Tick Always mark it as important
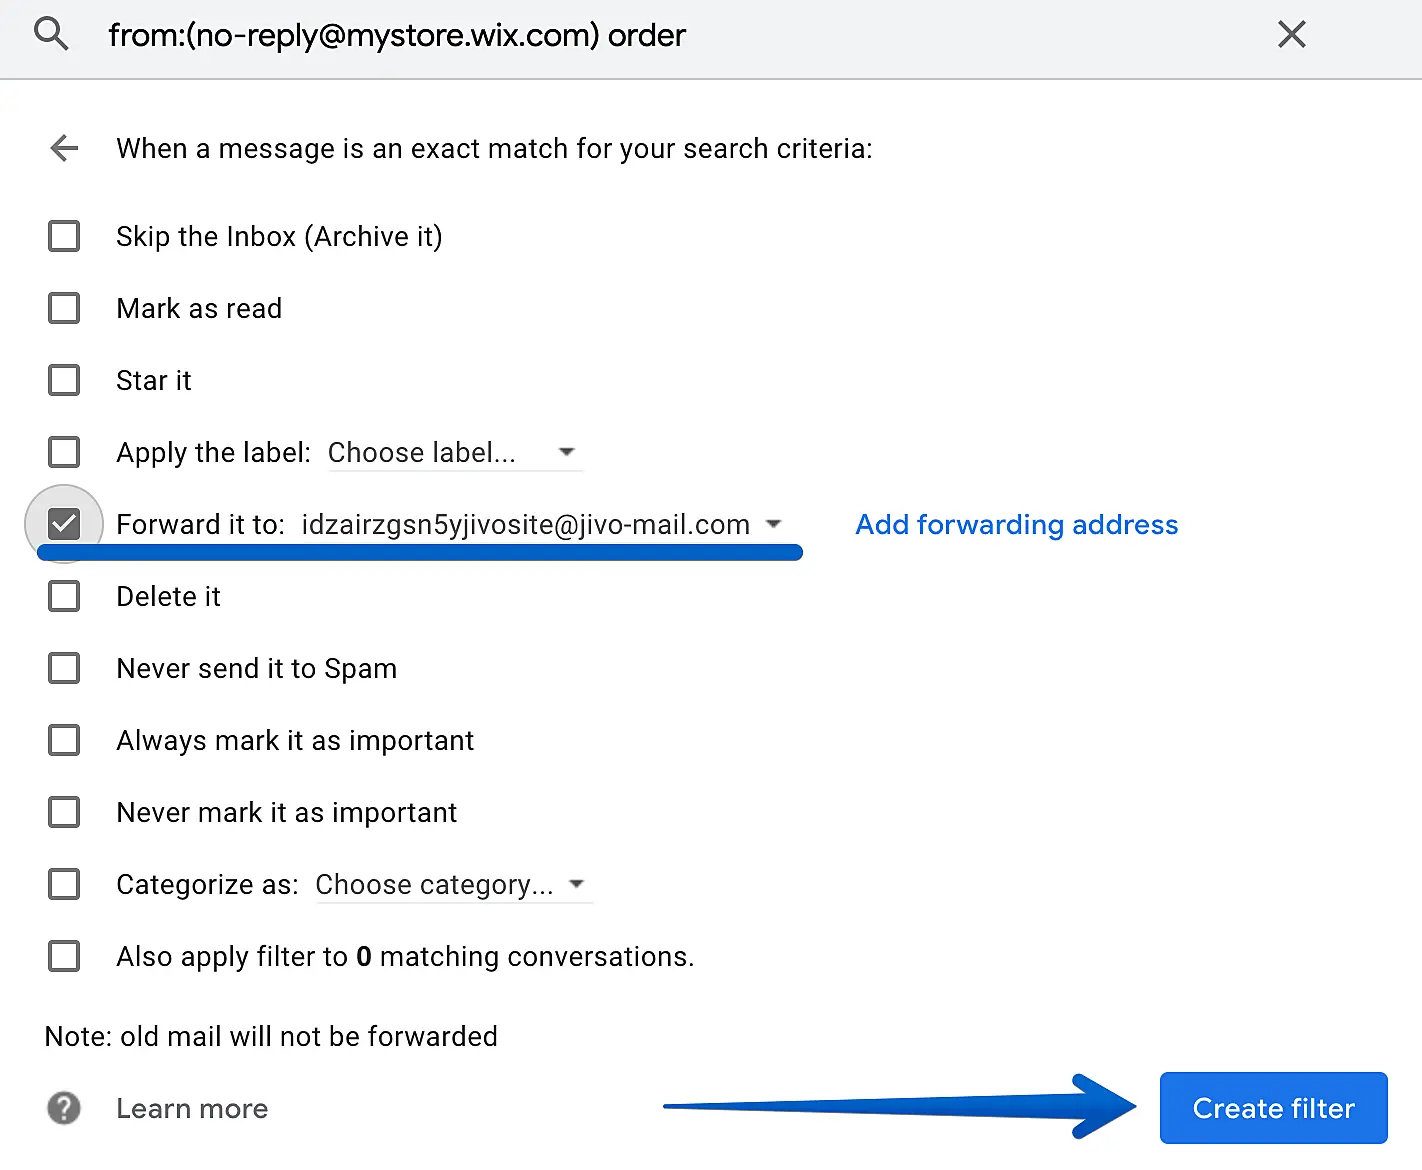This screenshot has height=1170, width=1422. click(x=64, y=740)
